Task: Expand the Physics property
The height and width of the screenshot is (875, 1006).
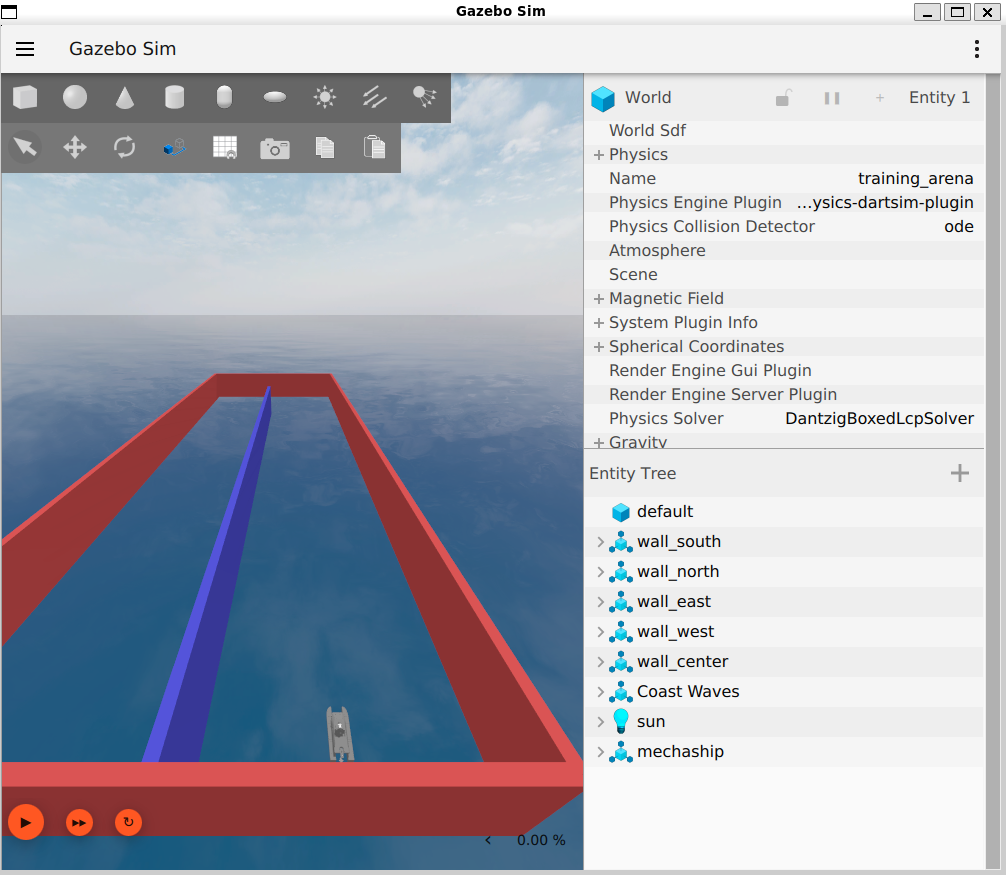Action: coord(599,155)
